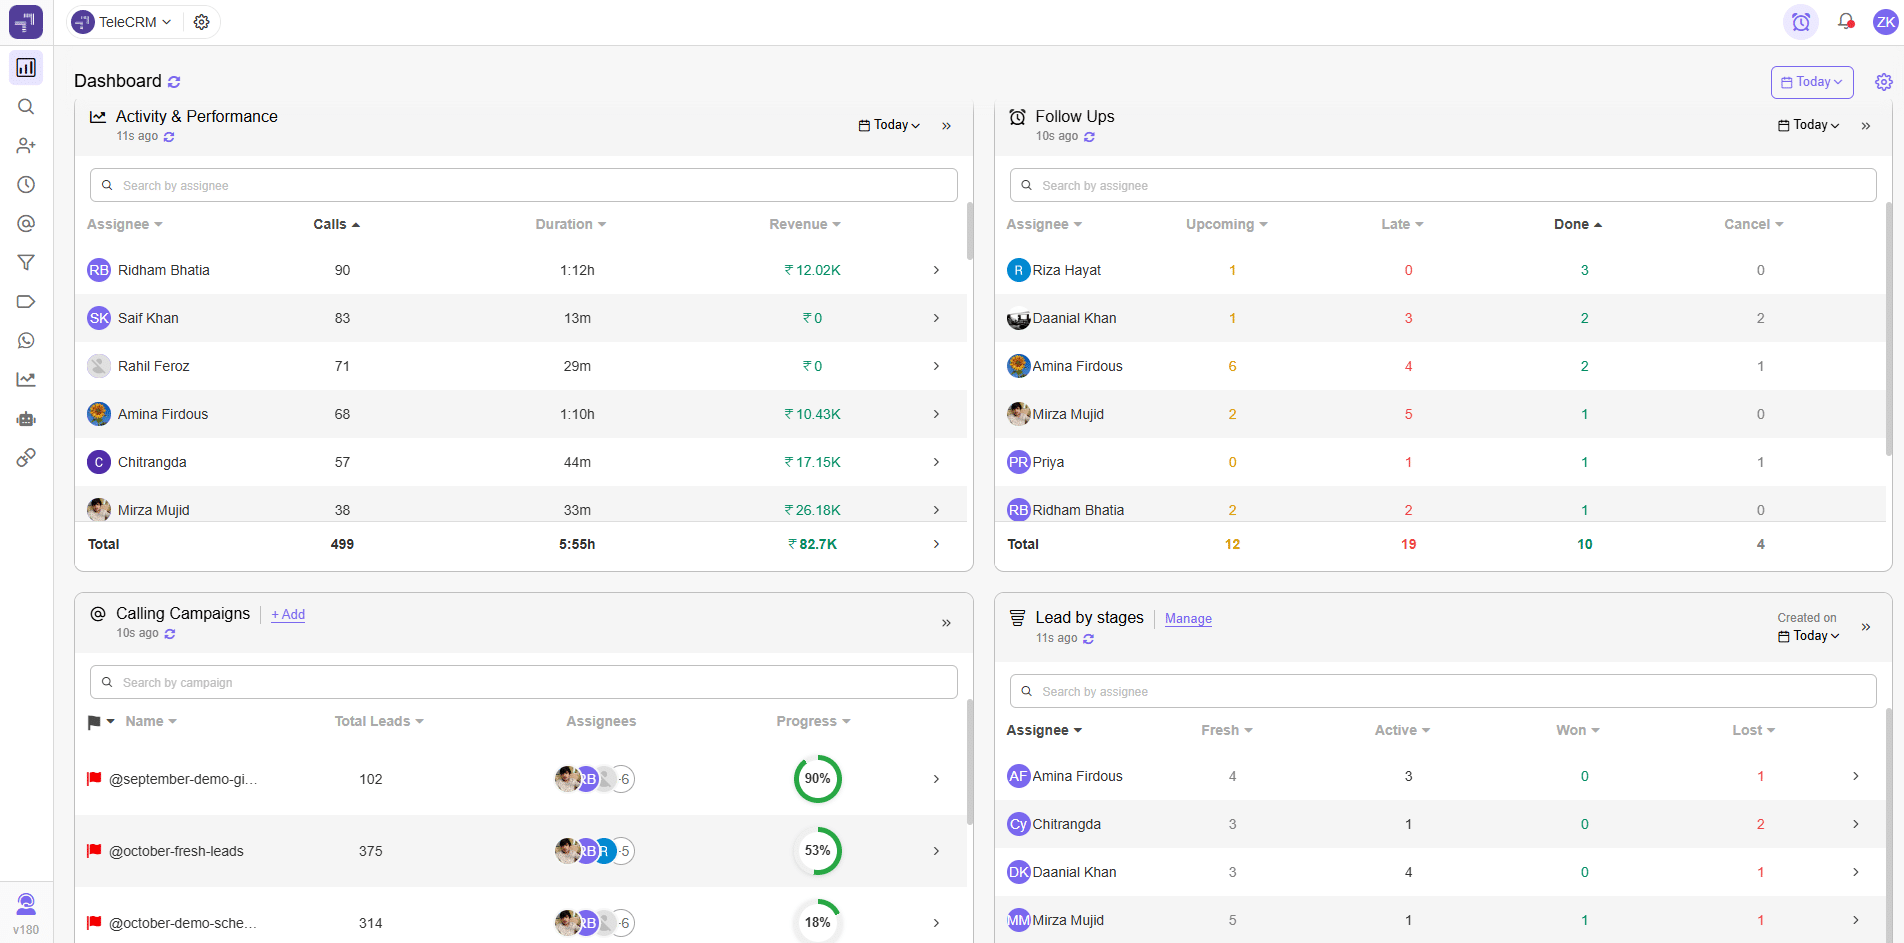Select the automation robot icon in sidebar
This screenshot has height=943, width=1904.
point(26,419)
